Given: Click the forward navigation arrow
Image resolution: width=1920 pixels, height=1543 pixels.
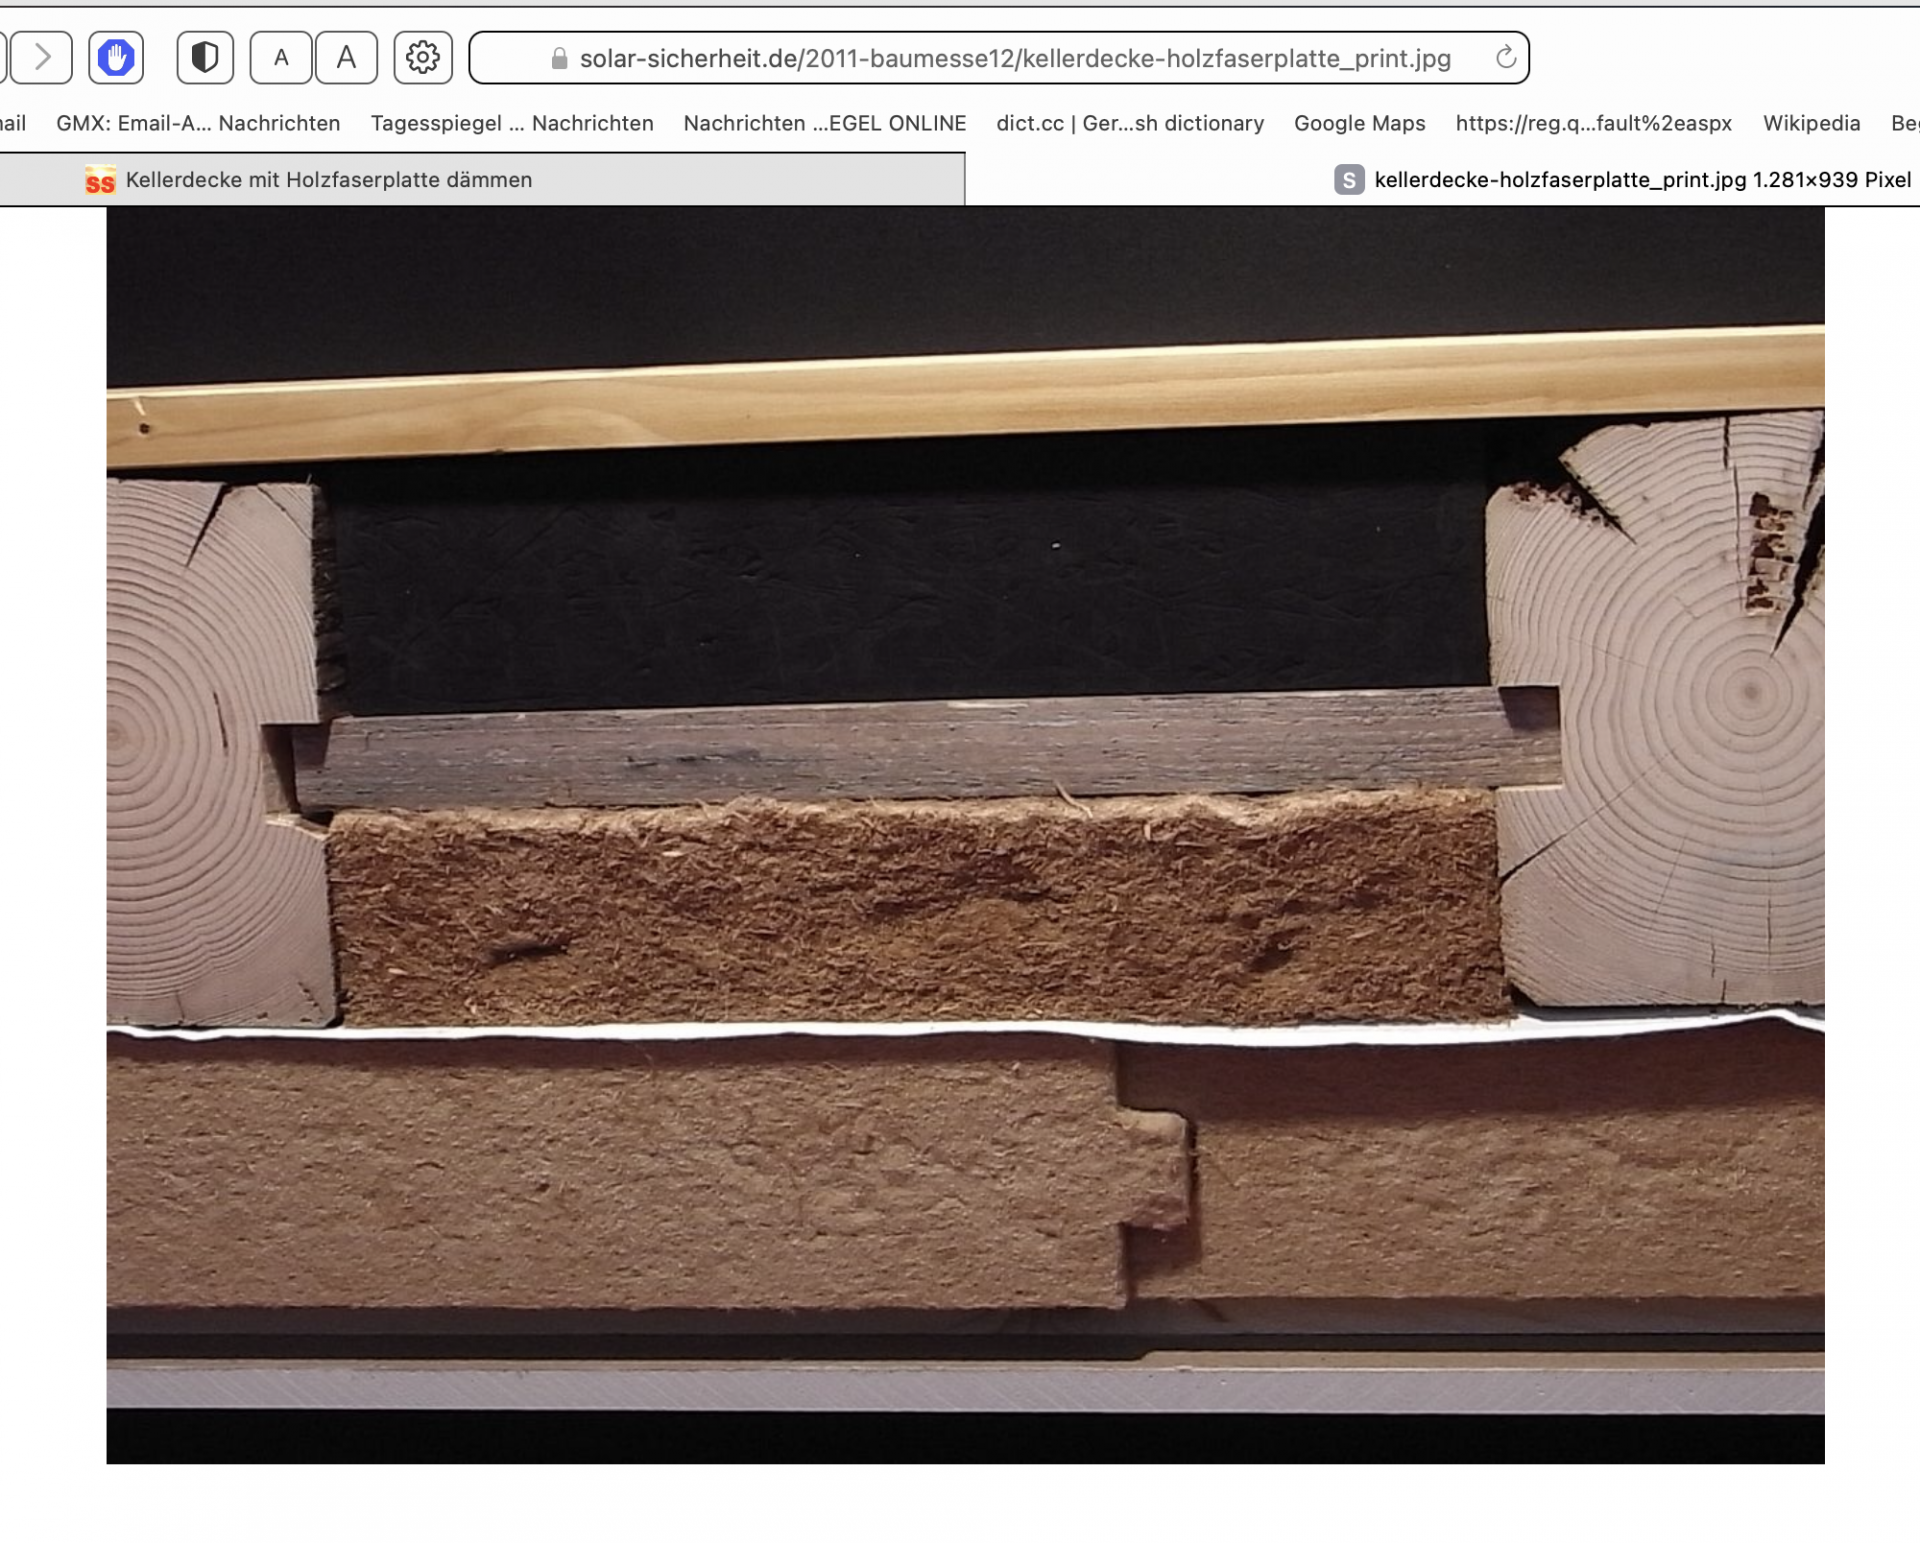Looking at the screenshot, I should click(42, 57).
